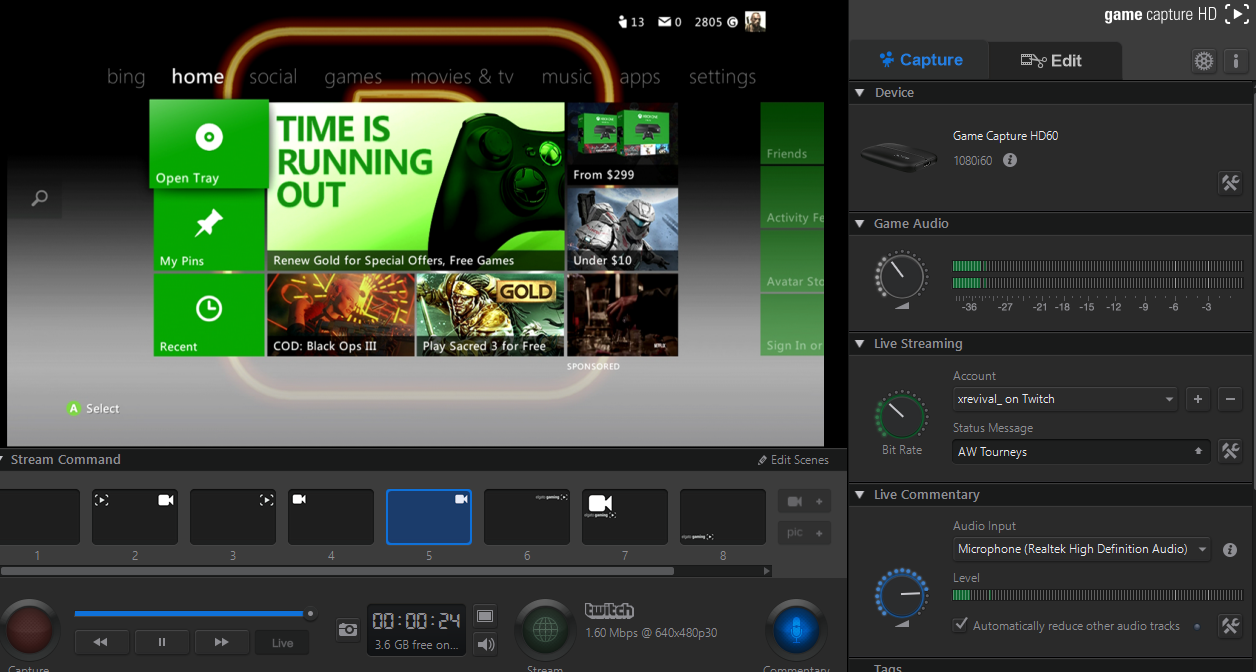
Task: Click the My Pins tile in preview
Action: [209, 230]
